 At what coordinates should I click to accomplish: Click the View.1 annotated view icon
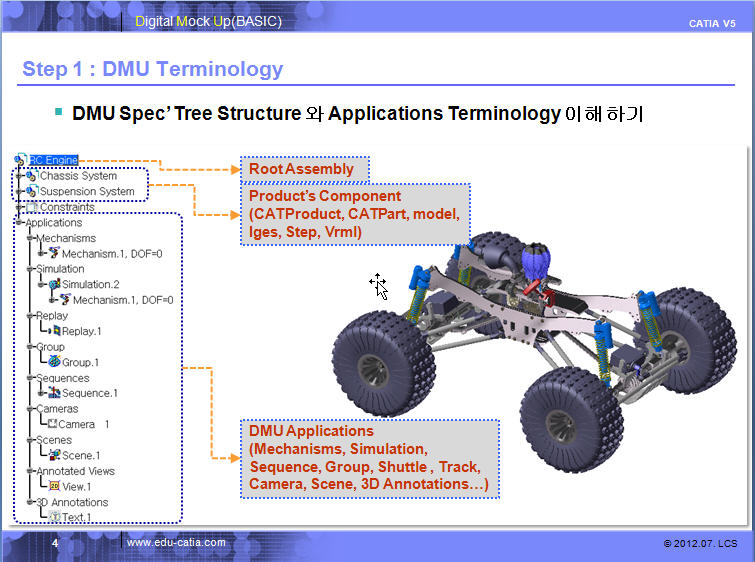tap(54, 486)
